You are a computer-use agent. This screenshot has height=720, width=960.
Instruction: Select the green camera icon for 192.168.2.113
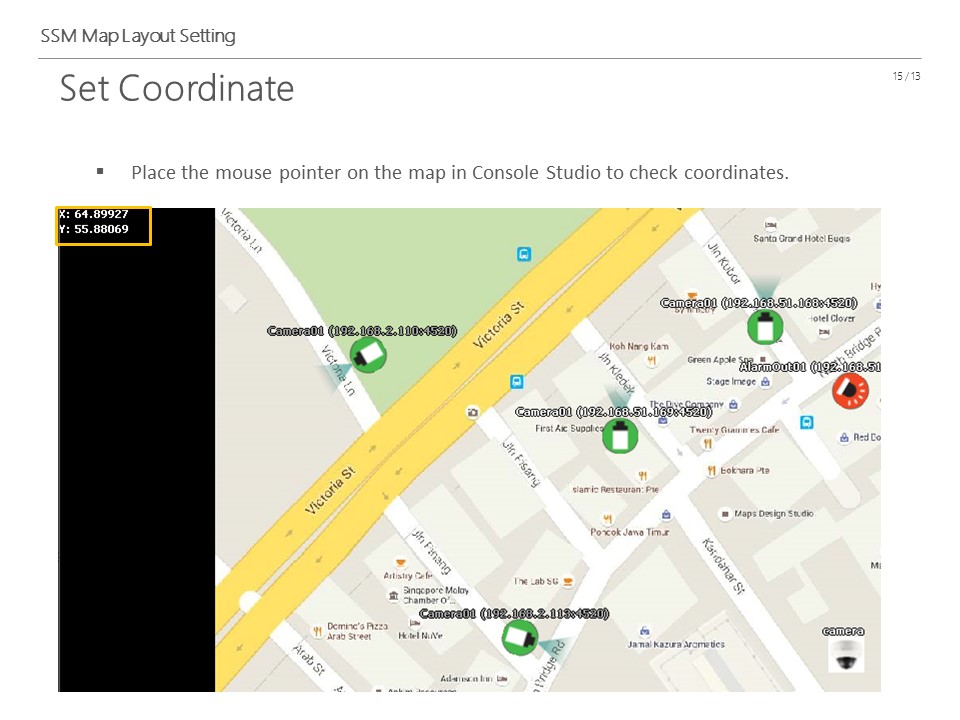[x=520, y=637]
